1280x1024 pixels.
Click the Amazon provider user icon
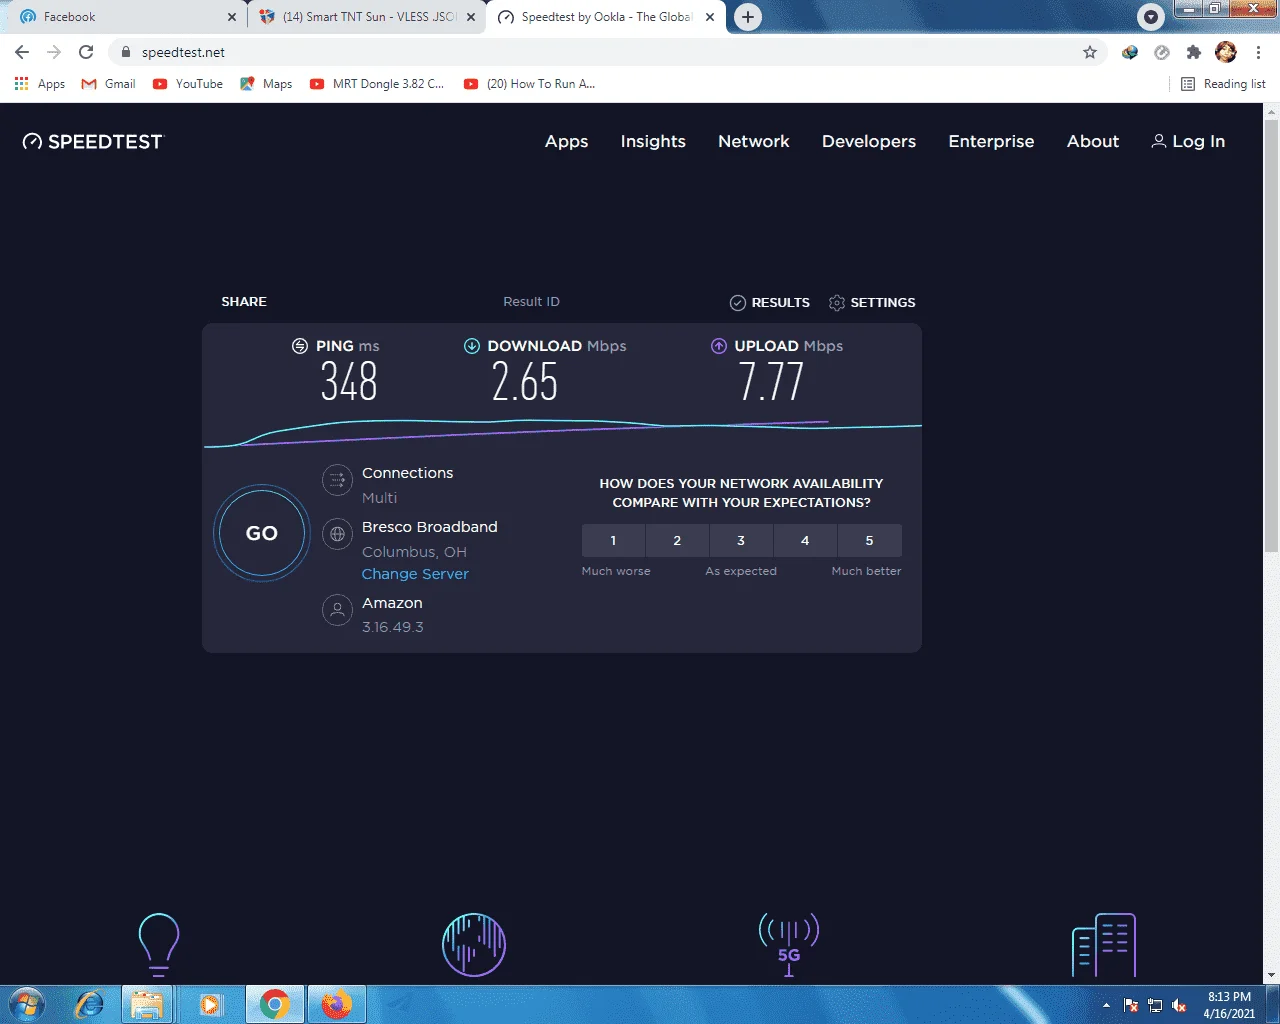click(338, 609)
